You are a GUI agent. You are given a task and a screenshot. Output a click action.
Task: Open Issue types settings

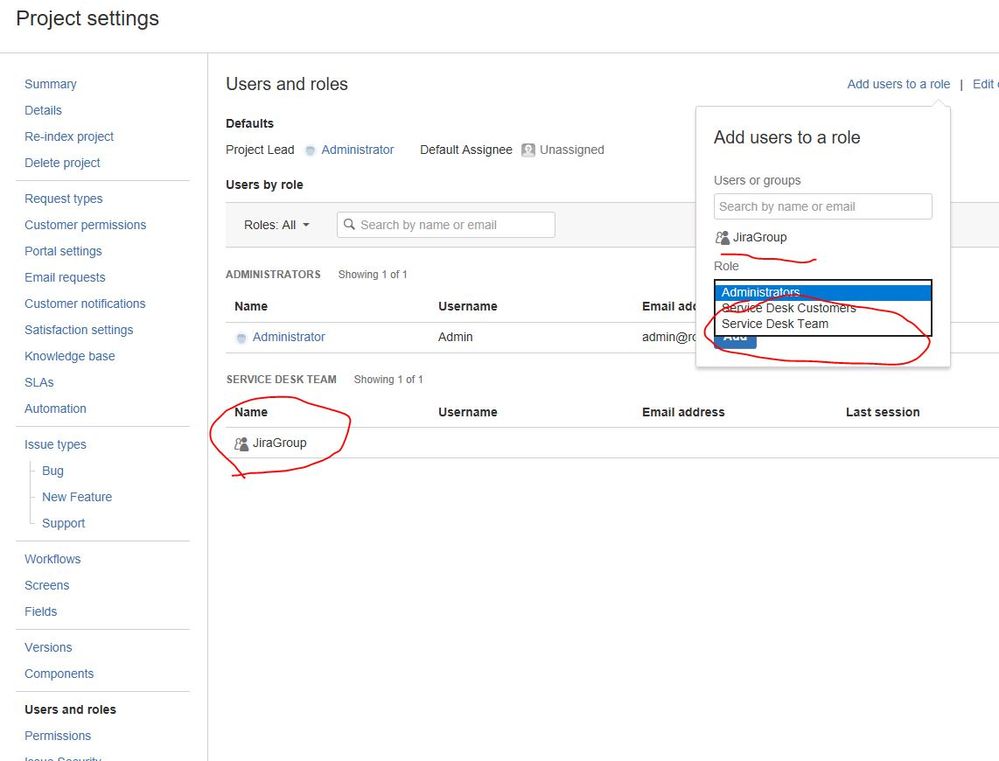click(55, 444)
